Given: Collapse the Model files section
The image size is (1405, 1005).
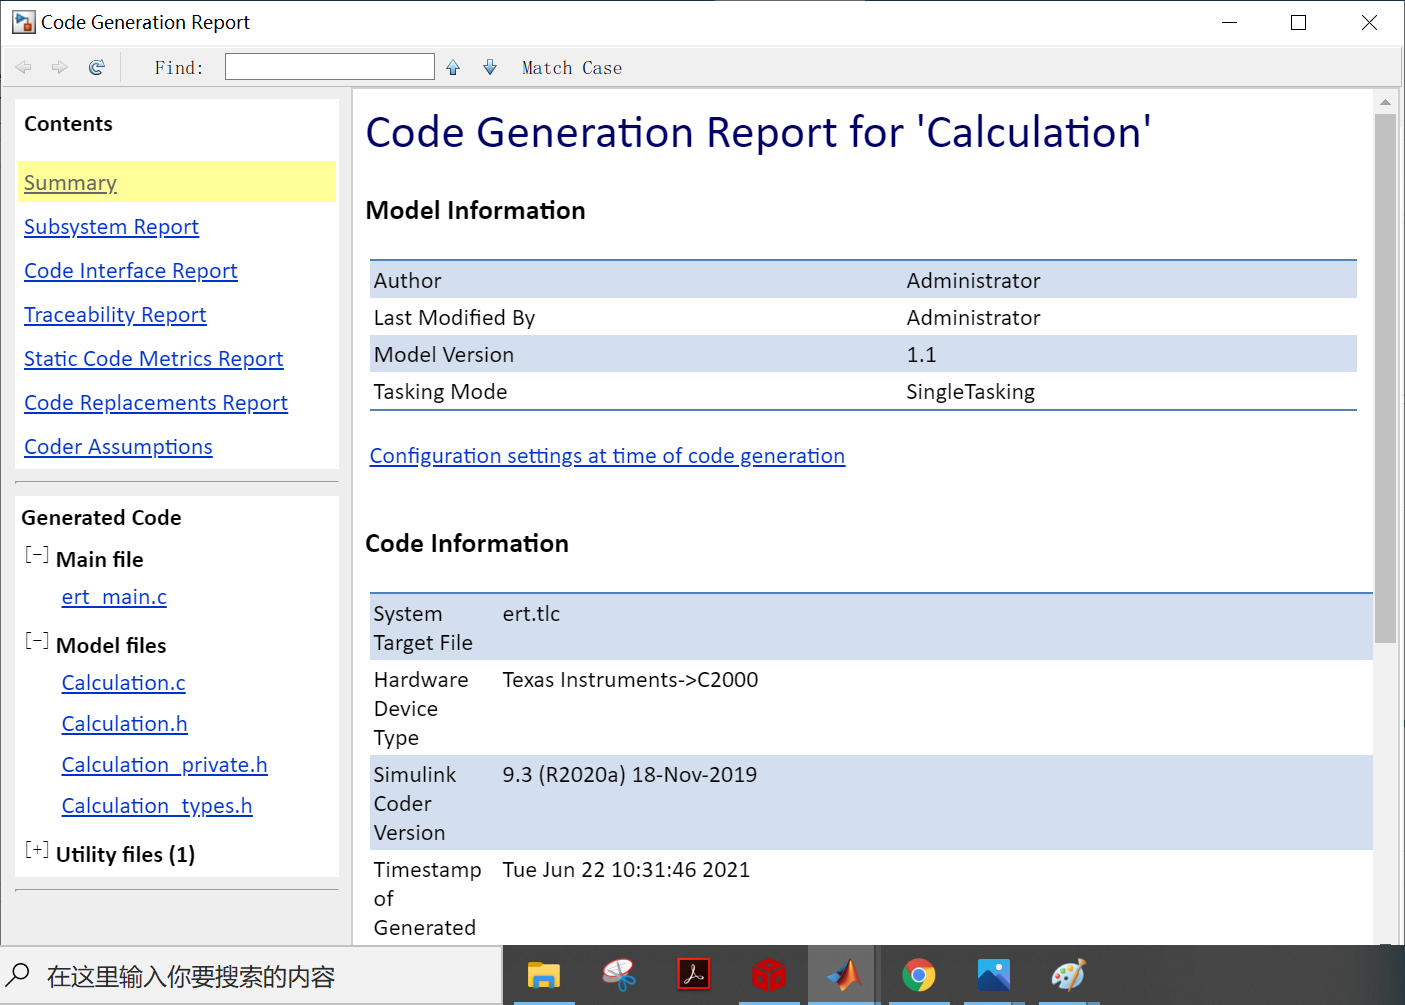Looking at the screenshot, I should coord(37,641).
